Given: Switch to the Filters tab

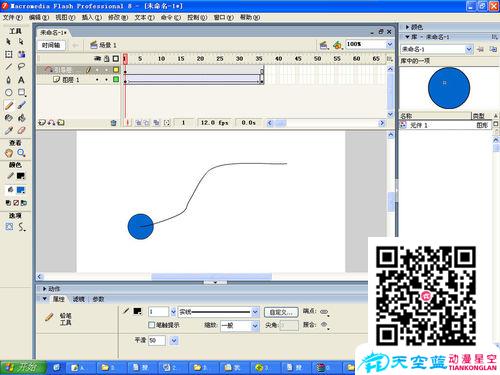Looking at the screenshot, I should tap(79, 299).
